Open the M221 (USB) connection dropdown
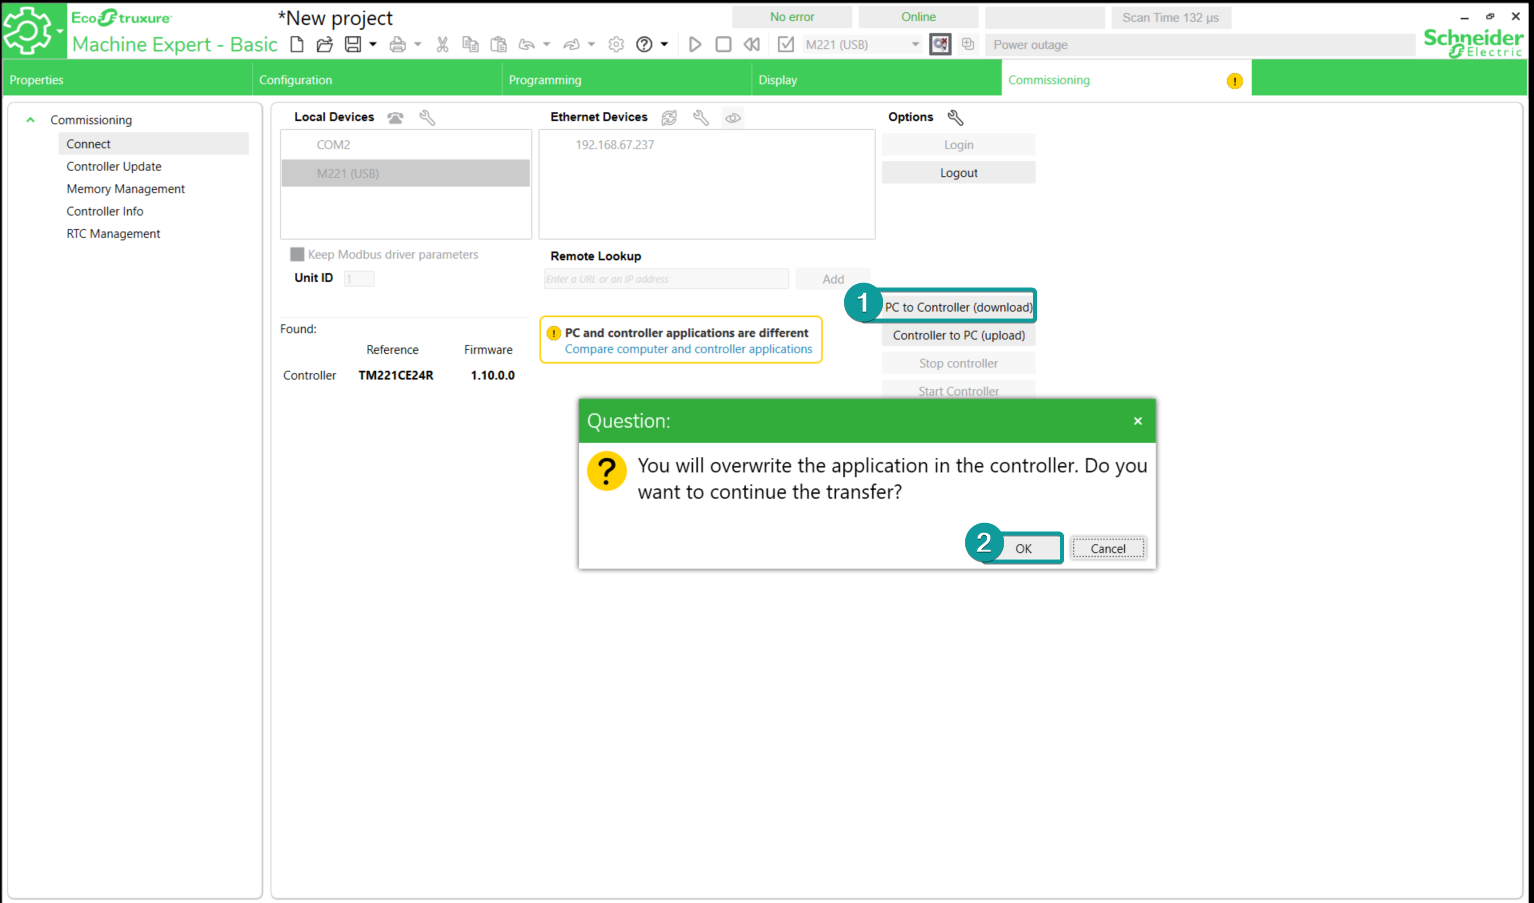The height and width of the screenshot is (903, 1534). [x=914, y=45]
